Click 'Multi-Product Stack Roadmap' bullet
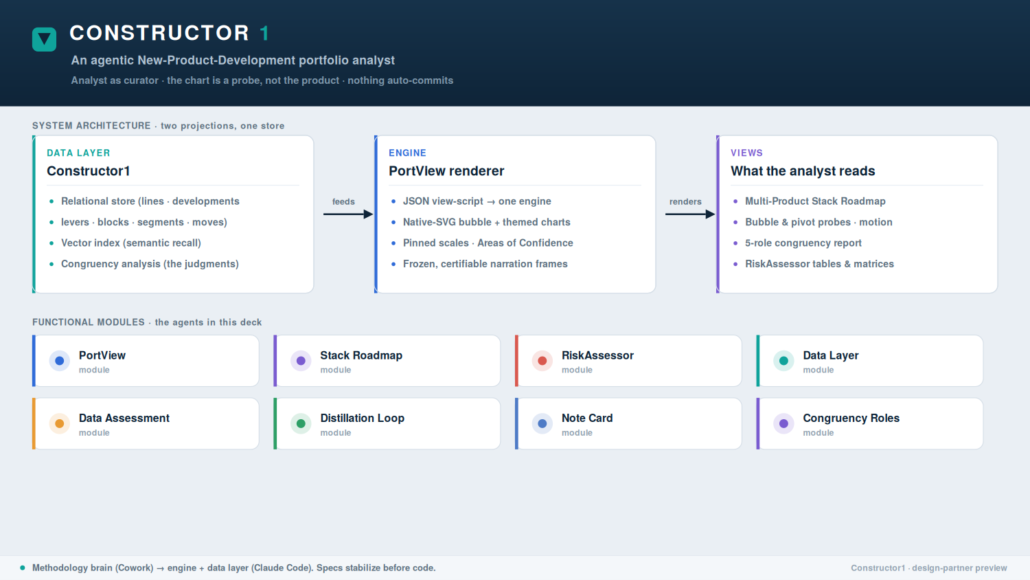 pyautogui.click(x=815, y=201)
